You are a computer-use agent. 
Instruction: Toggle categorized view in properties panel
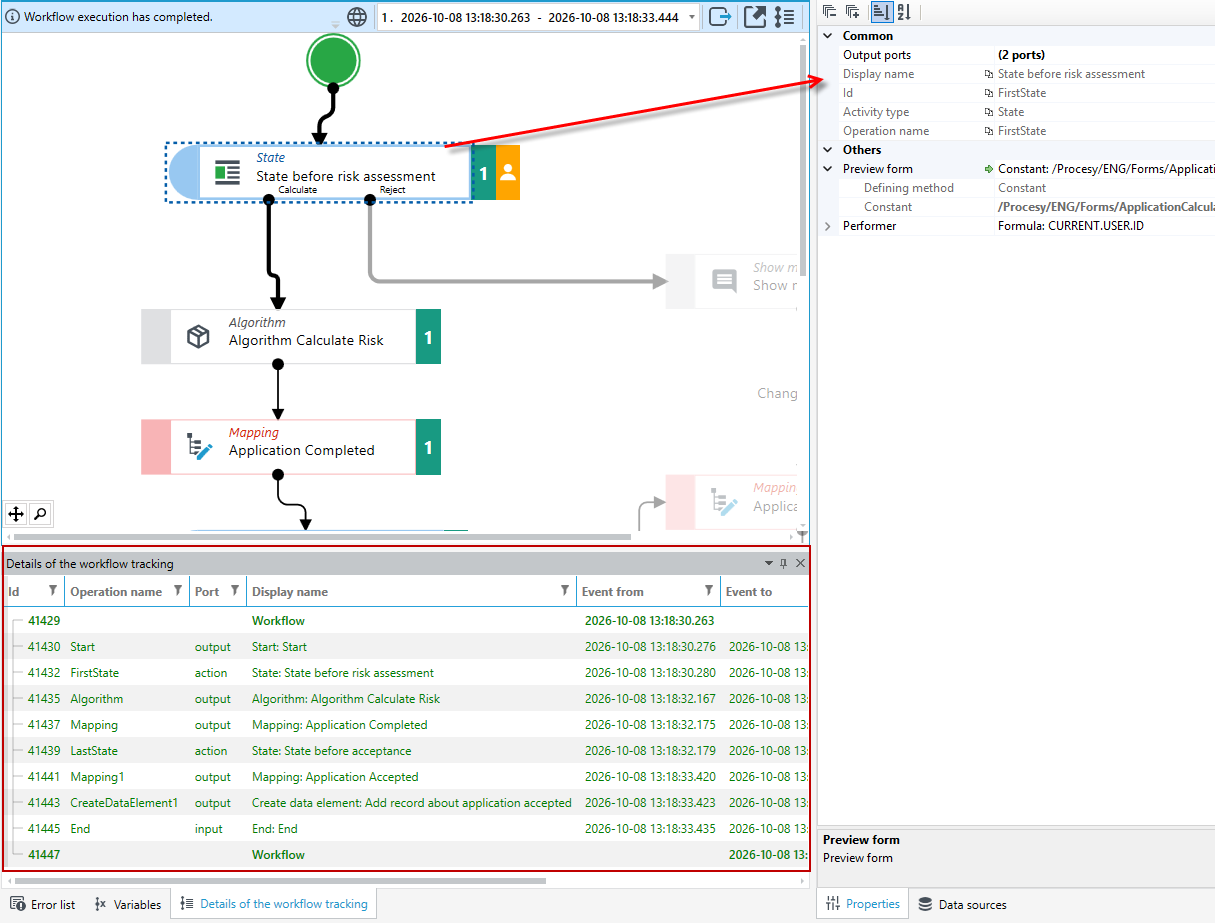[x=881, y=12]
